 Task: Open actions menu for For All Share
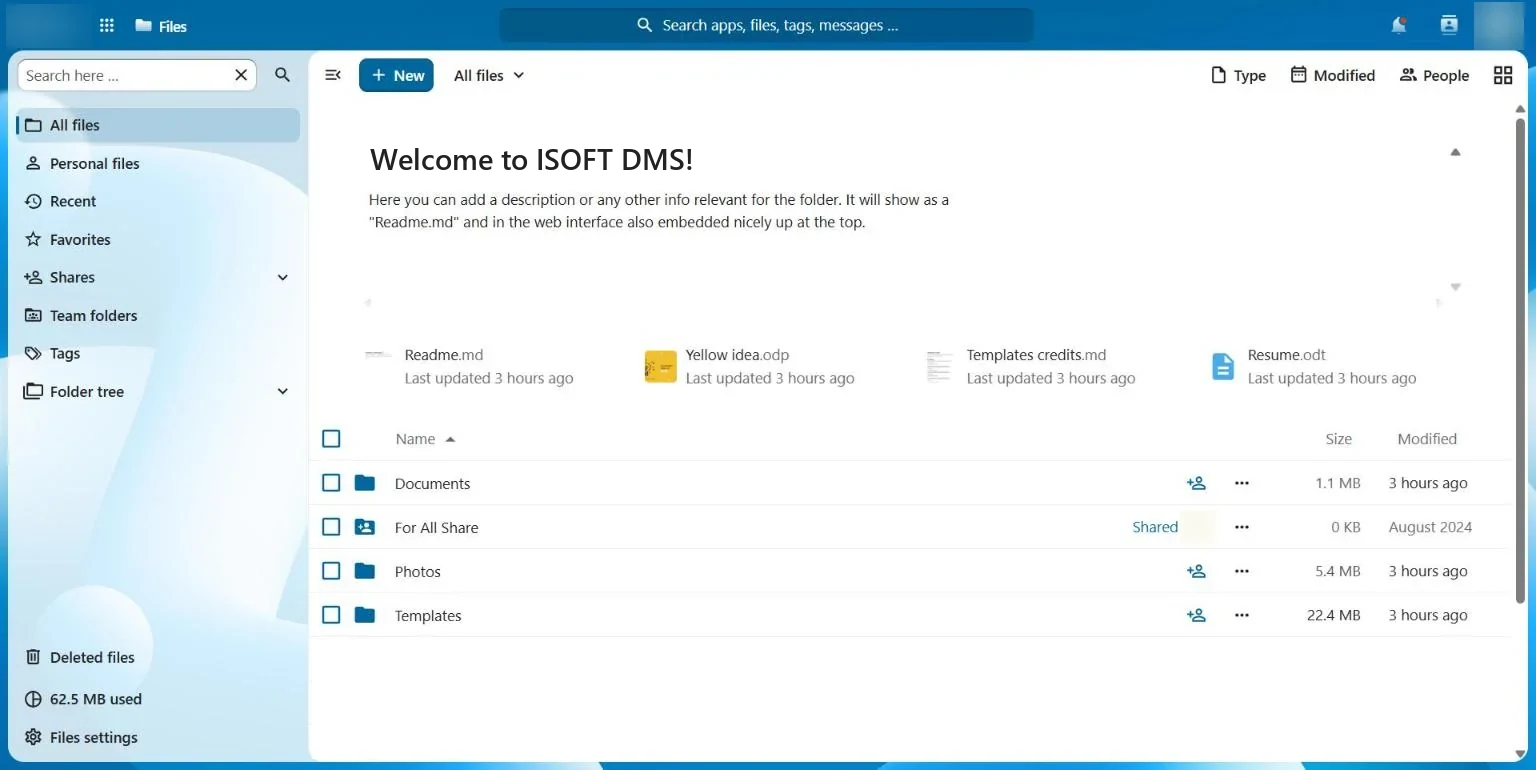coord(1242,527)
